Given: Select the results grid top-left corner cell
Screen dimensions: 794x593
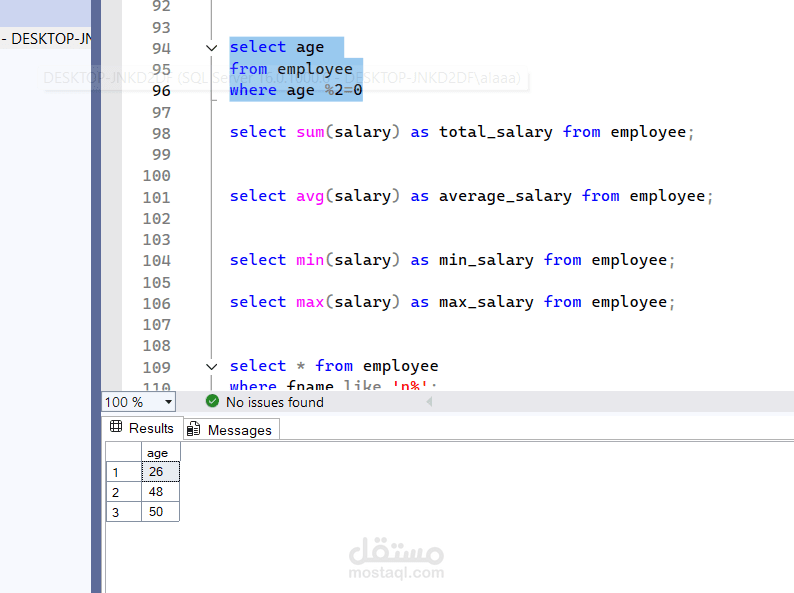Looking at the screenshot, I should tap(123, 453).
